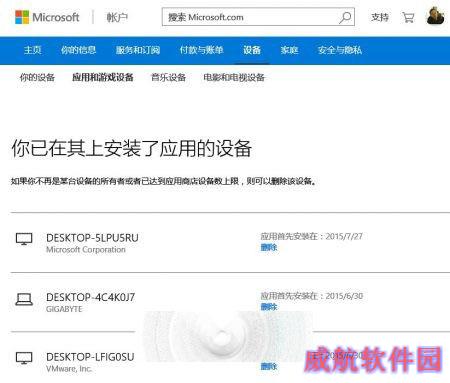Select the device name DESKTOP-4C4K0J7
Image resolution: width=450 pixels, height=383 pixels.
point(90,297)
